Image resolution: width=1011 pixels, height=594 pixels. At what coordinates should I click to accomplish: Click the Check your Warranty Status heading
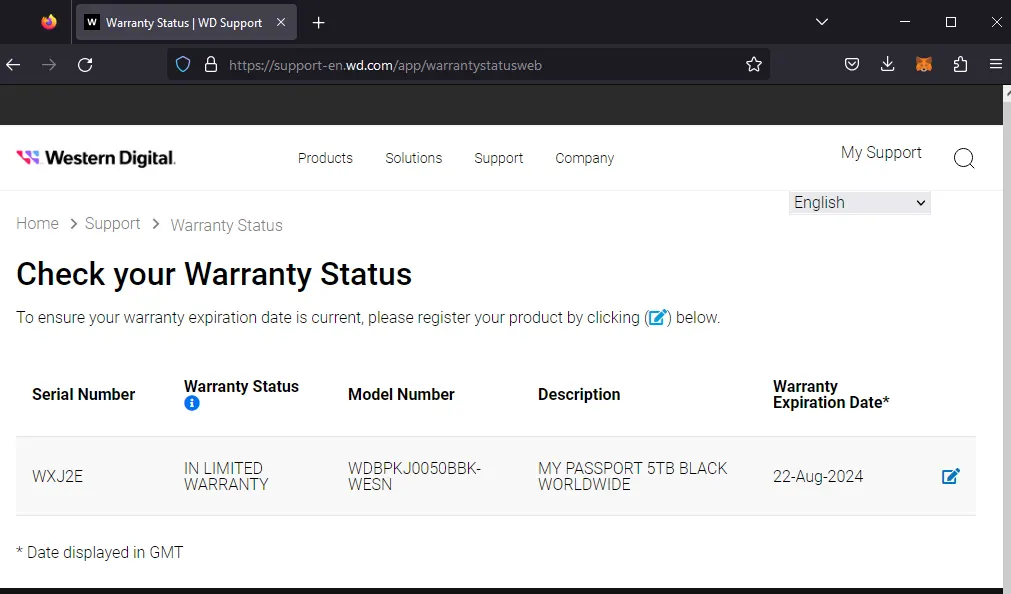(x=214, y=273)
